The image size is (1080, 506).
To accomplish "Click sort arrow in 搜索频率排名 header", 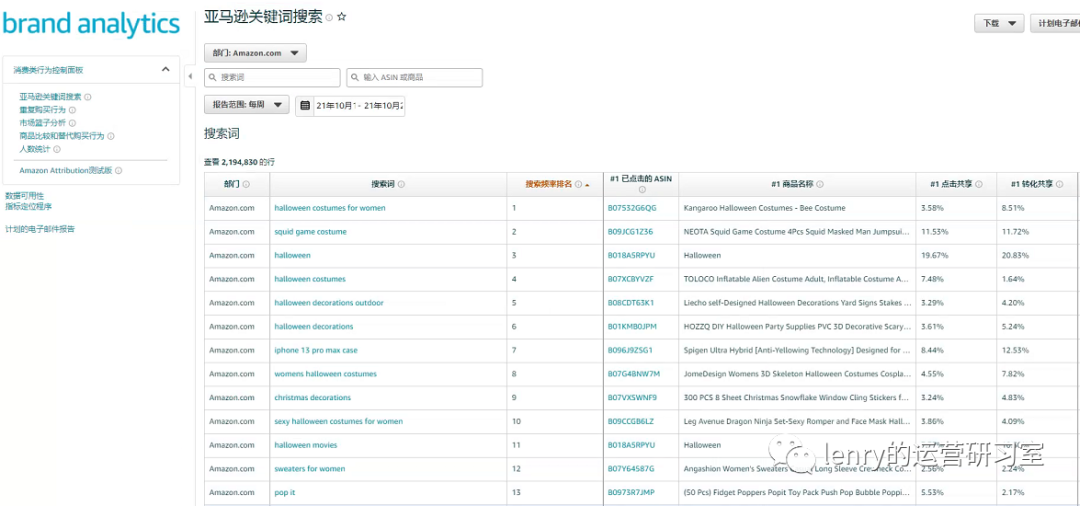I will pos(587,185).
